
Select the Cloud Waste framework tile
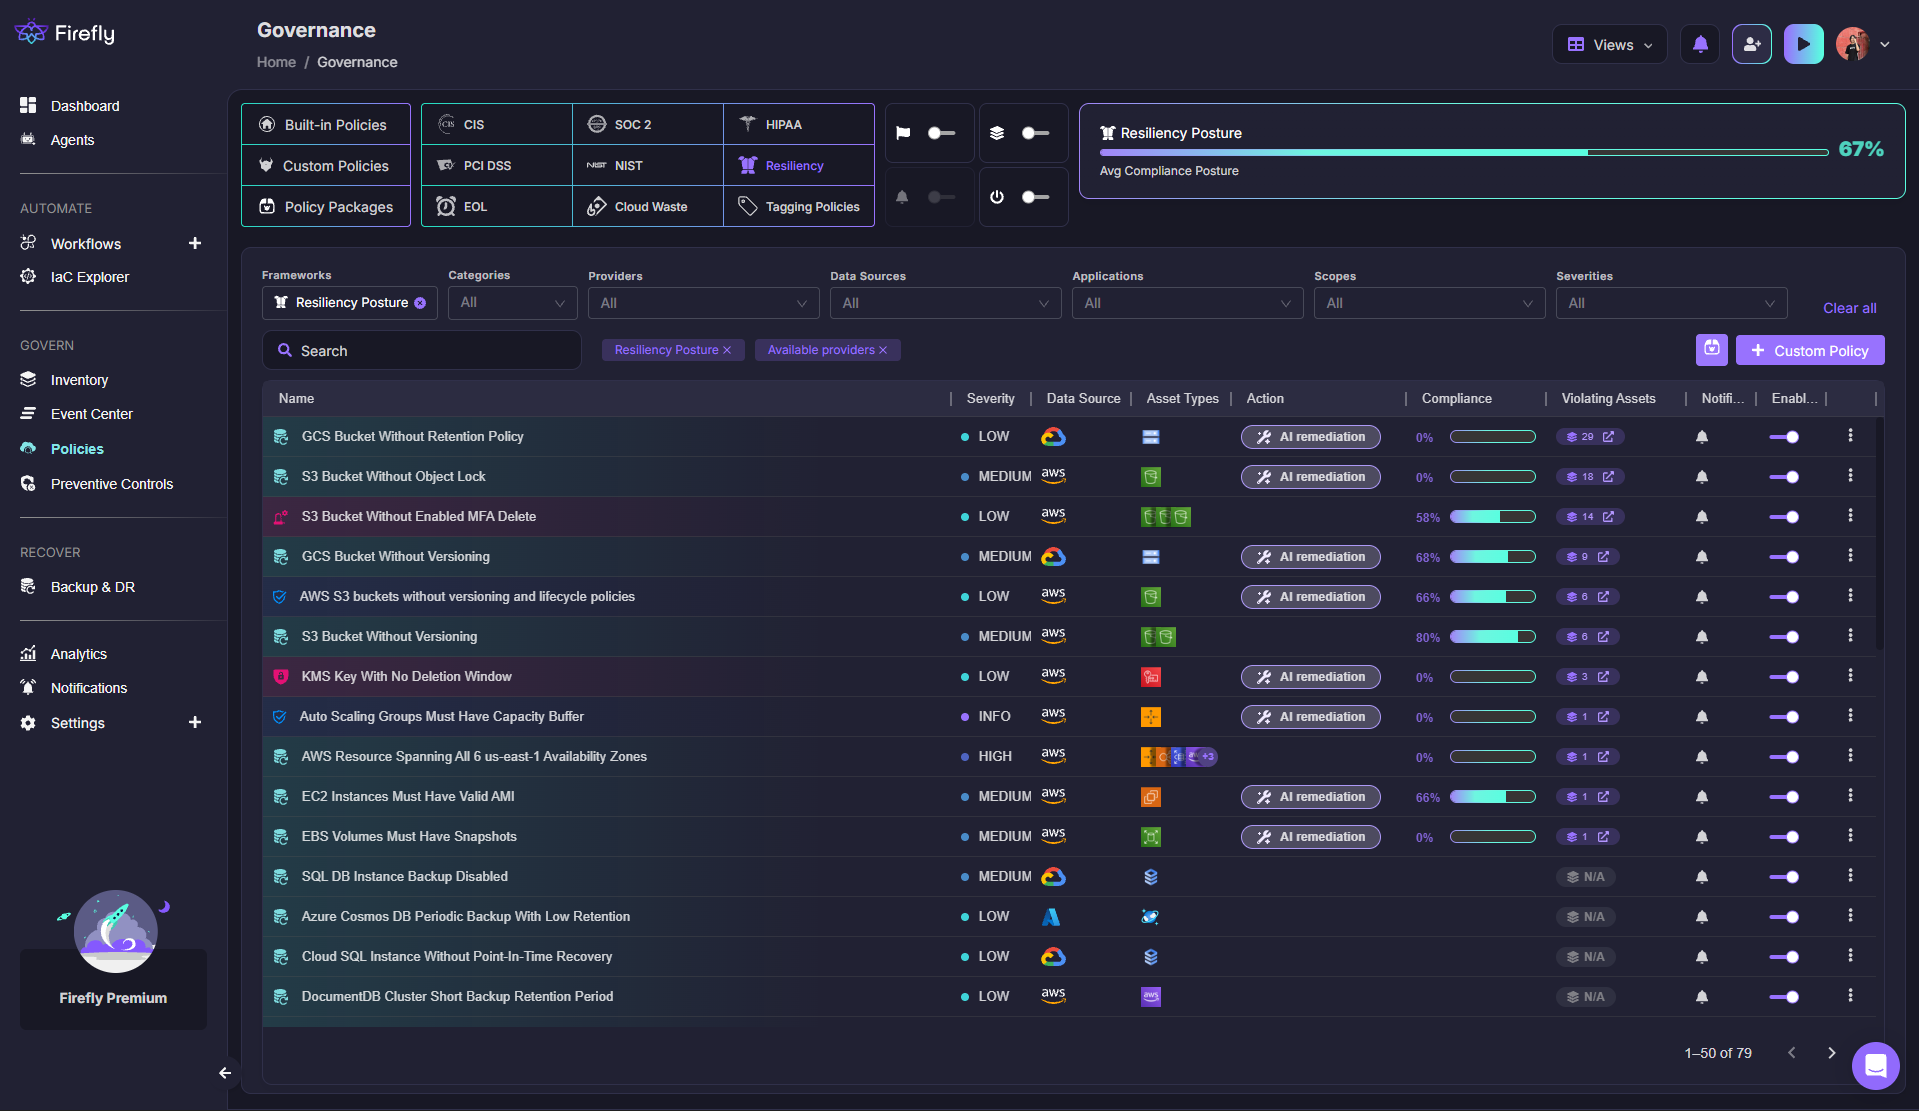click(648, 206)
